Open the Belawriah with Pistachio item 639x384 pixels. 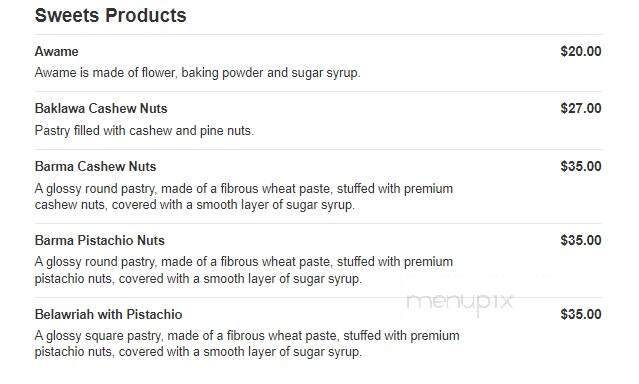[108, 314]
